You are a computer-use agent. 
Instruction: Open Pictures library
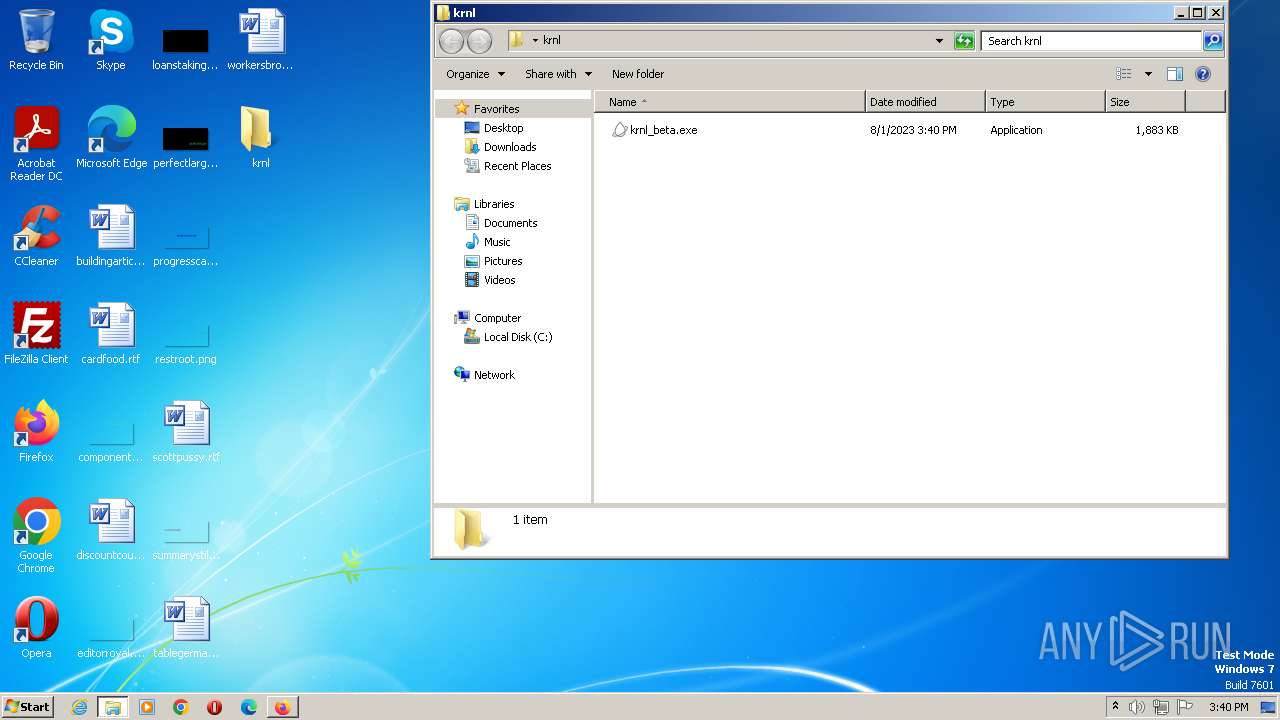(x=493, y=261)
